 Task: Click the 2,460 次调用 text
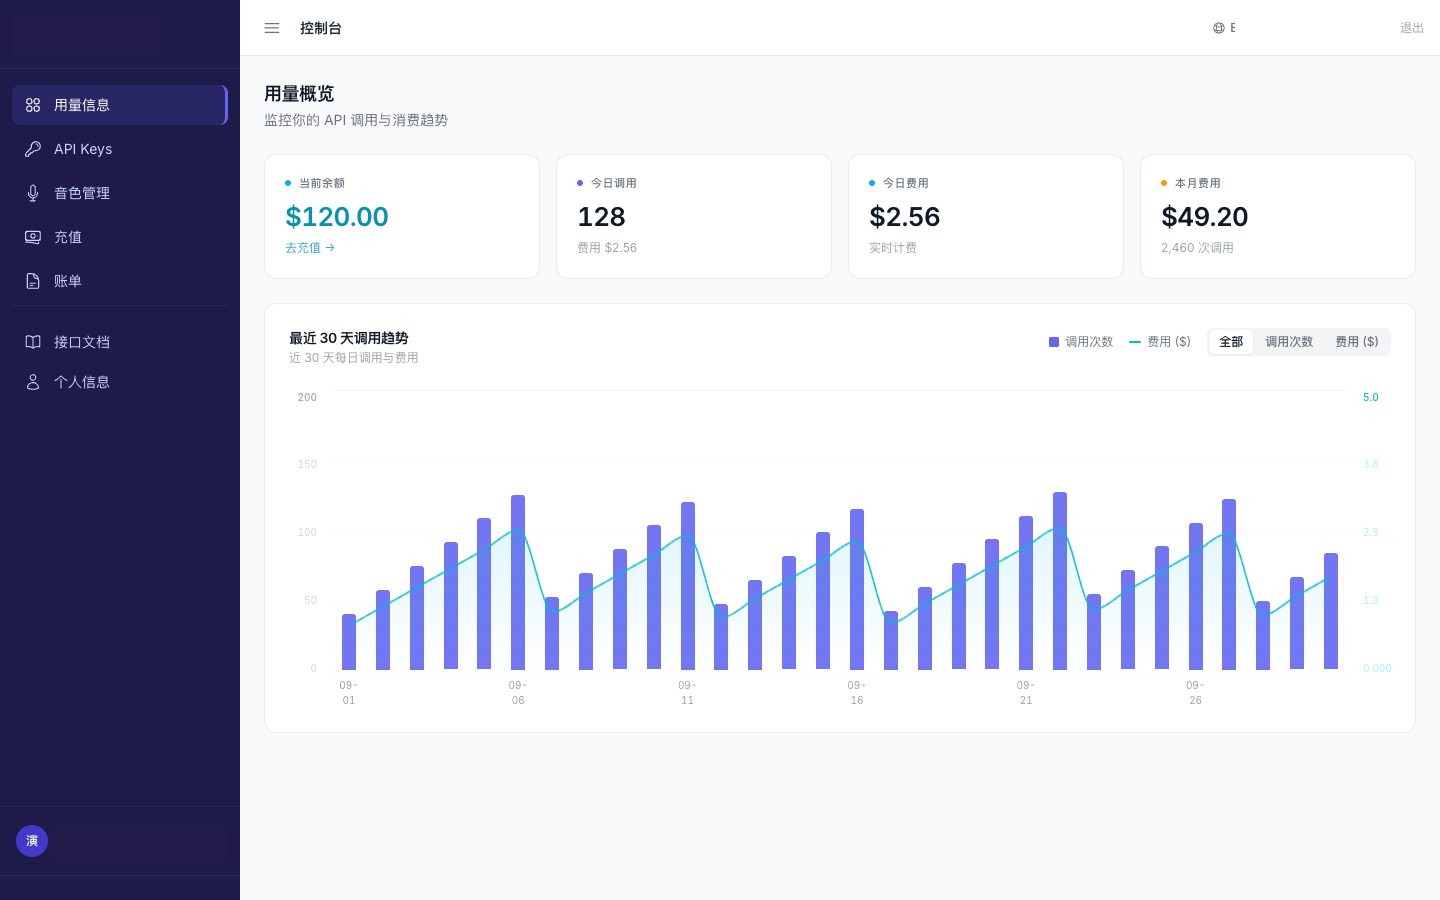coord(1197,248)
